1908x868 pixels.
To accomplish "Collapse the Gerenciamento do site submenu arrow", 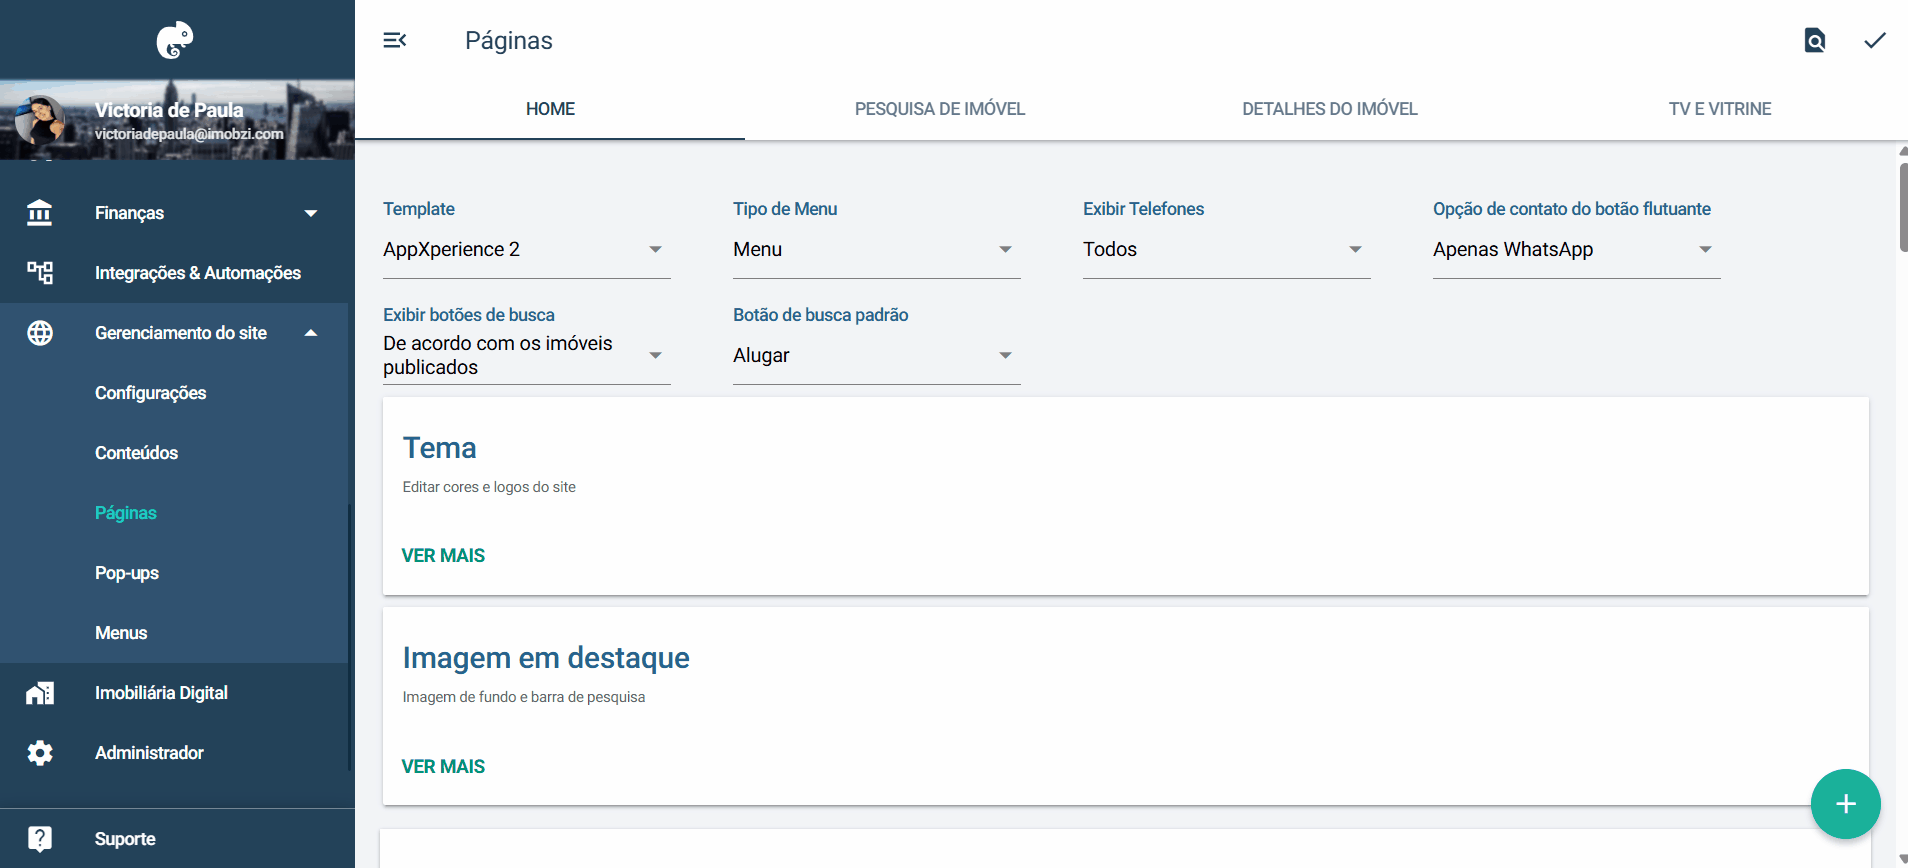I will [x=311, y=333].
